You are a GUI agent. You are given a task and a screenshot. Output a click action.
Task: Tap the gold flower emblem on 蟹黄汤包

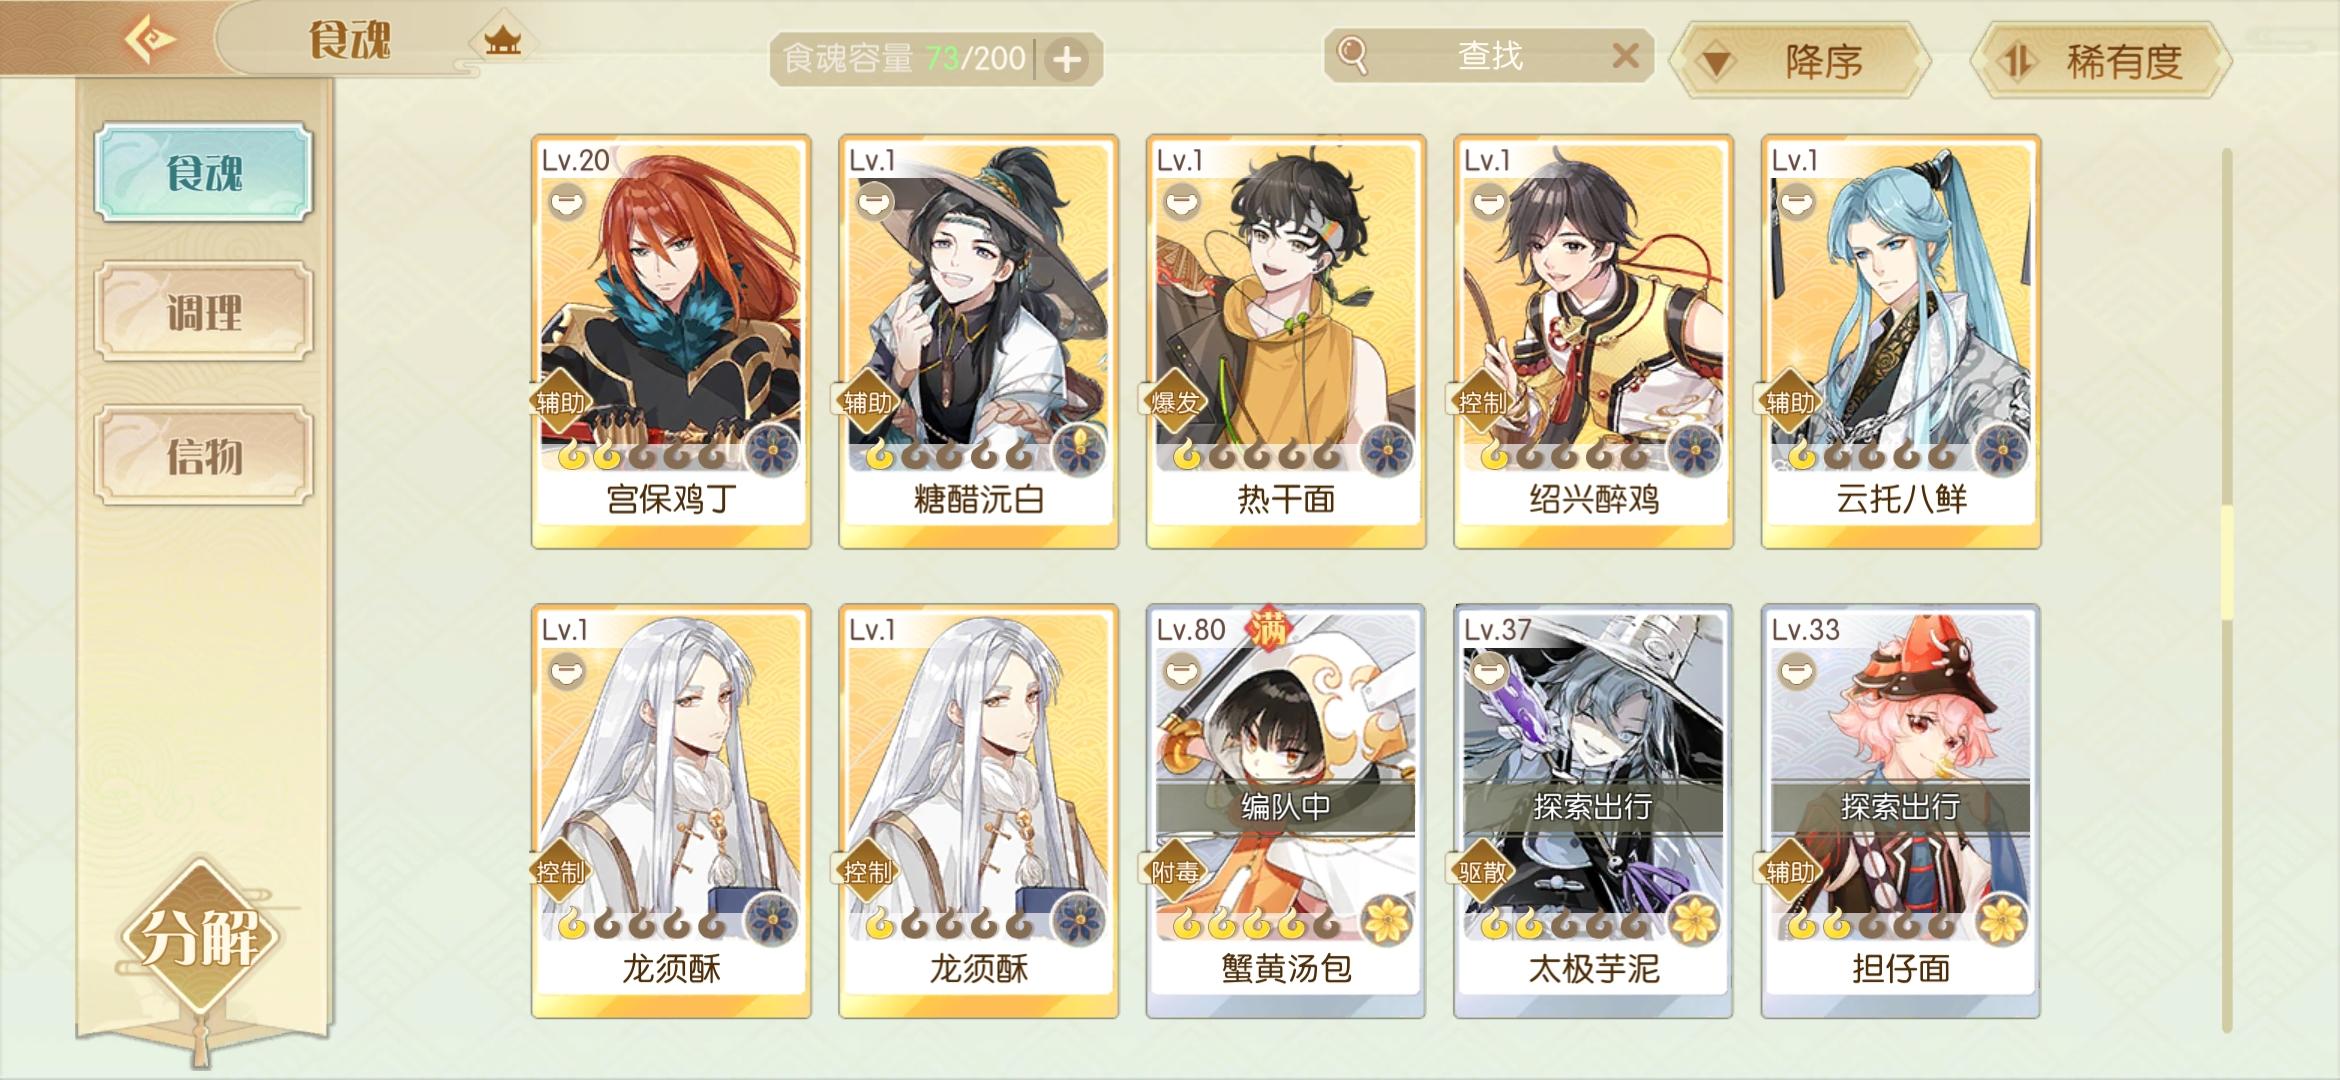click(x=1386, y=919)
